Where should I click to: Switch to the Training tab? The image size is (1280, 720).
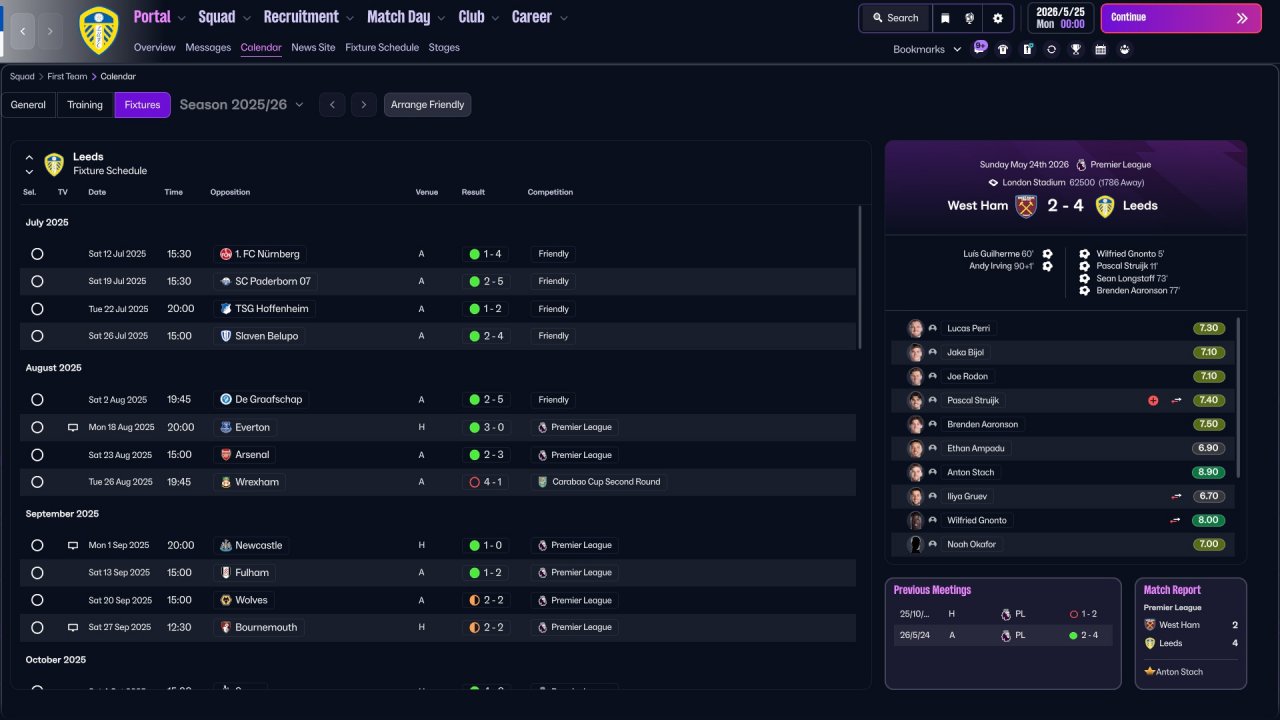85,105
